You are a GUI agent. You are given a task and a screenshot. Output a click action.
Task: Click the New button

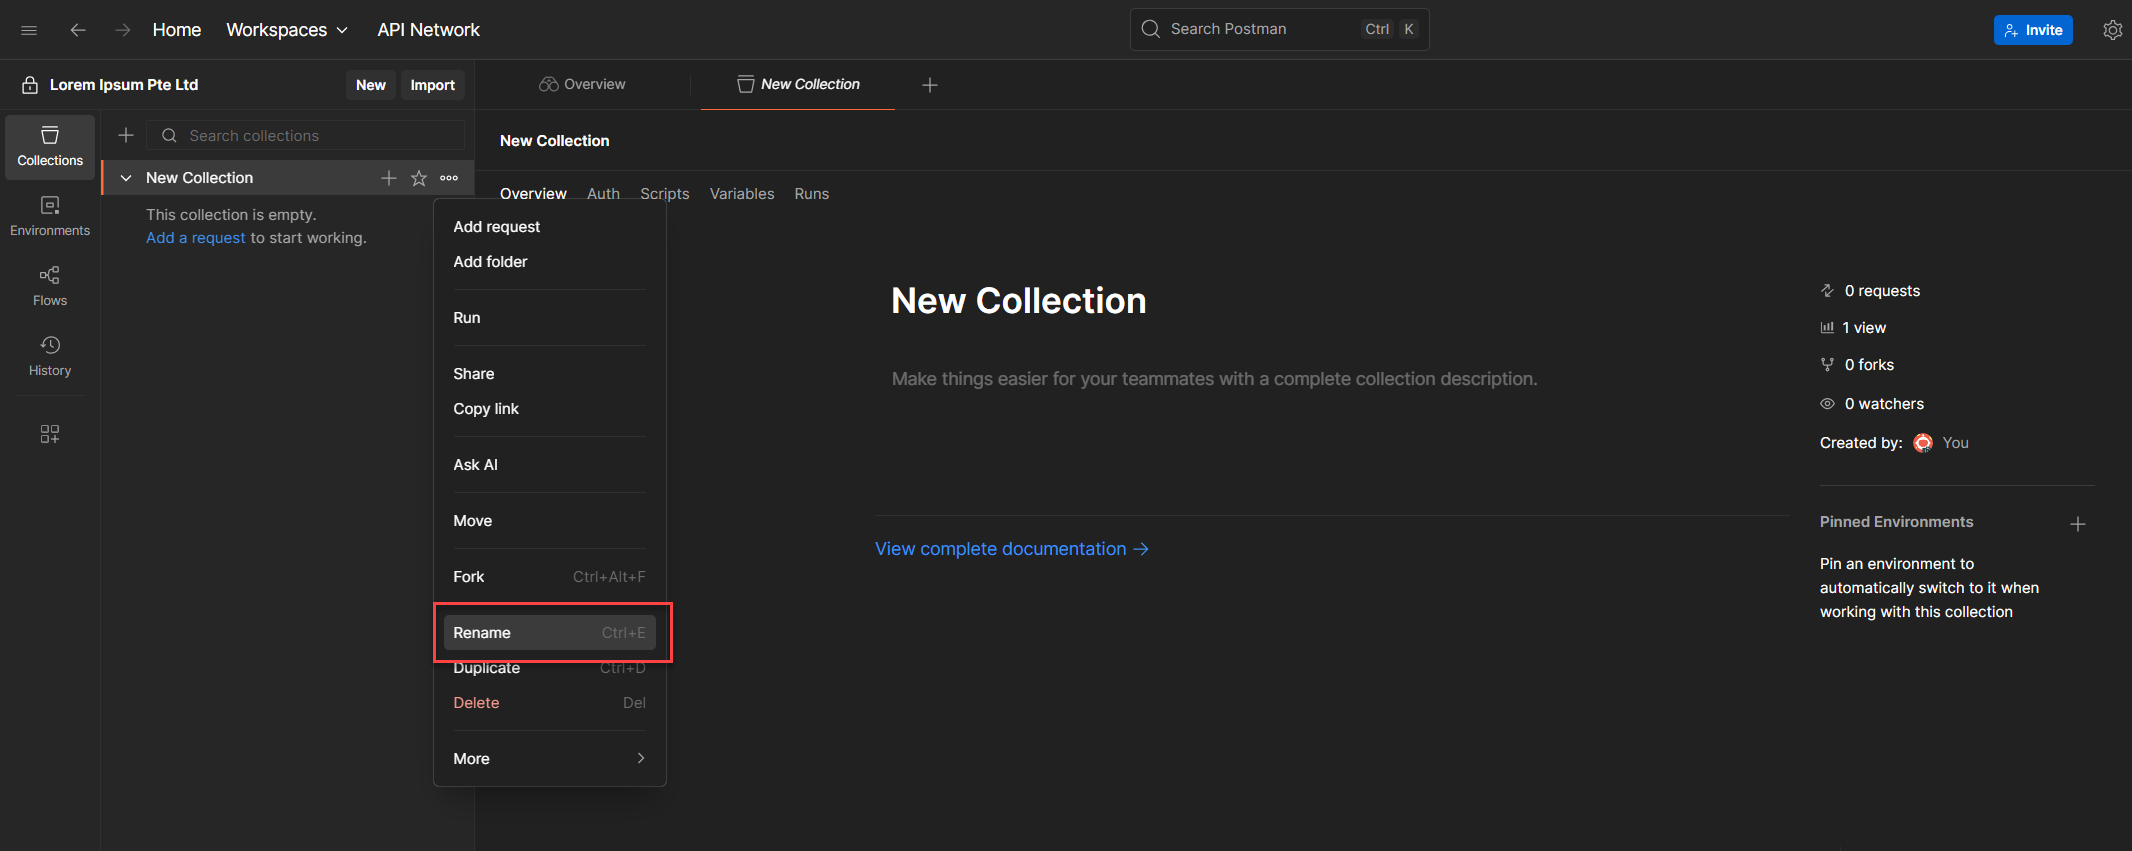(x=371, y=85)
